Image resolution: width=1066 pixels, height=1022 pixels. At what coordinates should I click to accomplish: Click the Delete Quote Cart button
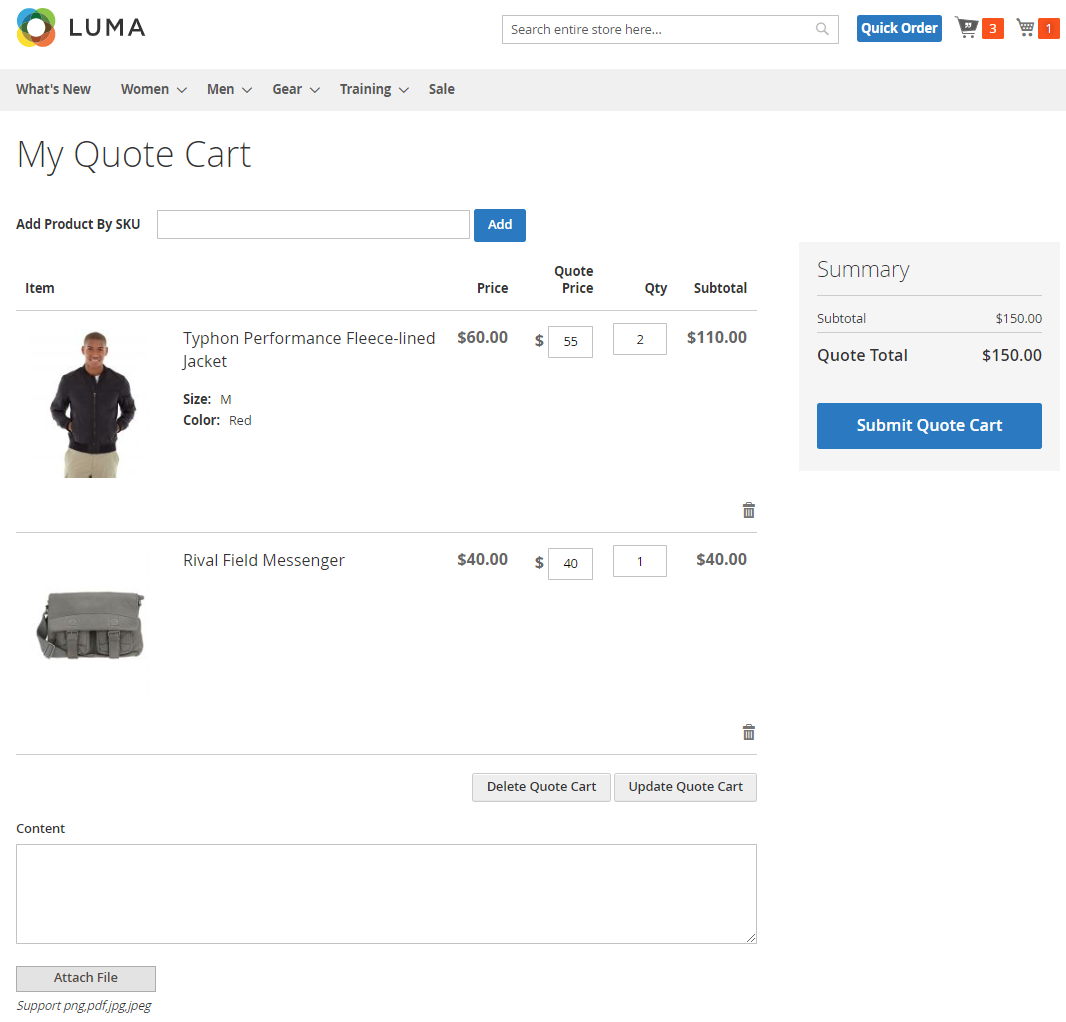(541, 787)
